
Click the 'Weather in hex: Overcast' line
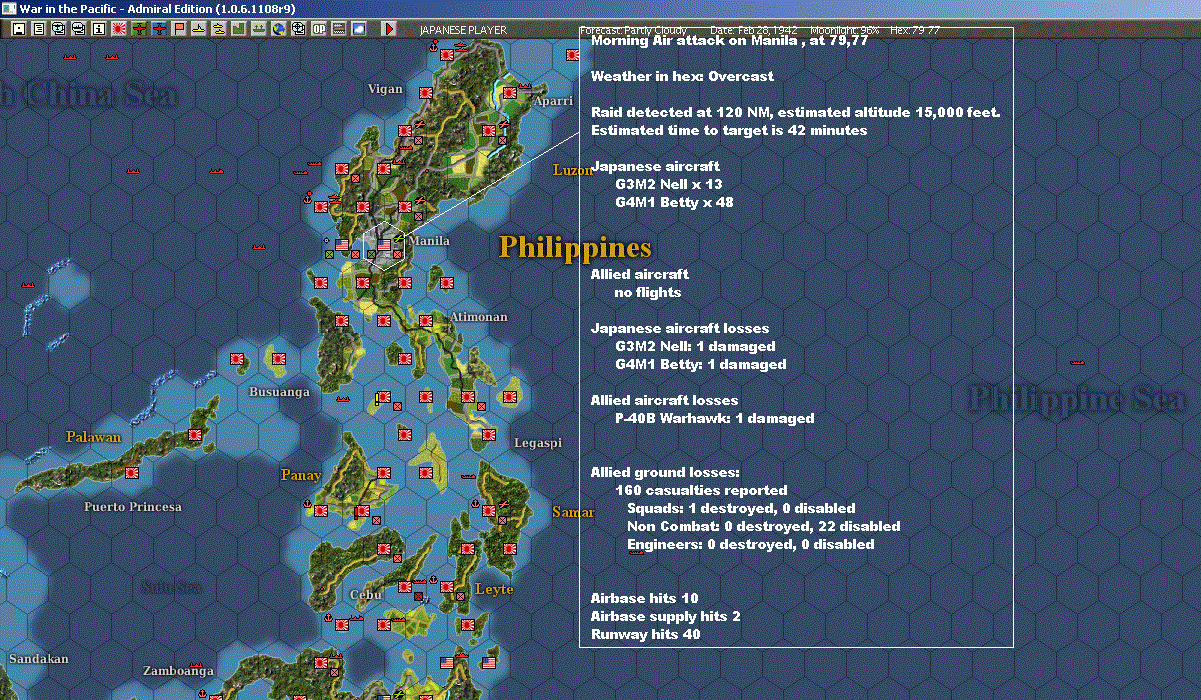click(x=682, y=76)
